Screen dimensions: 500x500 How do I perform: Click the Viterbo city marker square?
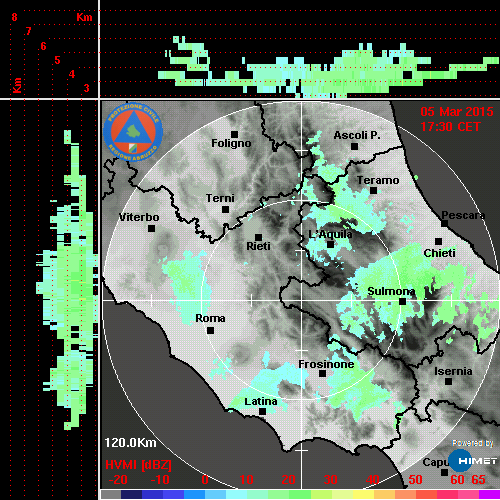pos(151,229)
